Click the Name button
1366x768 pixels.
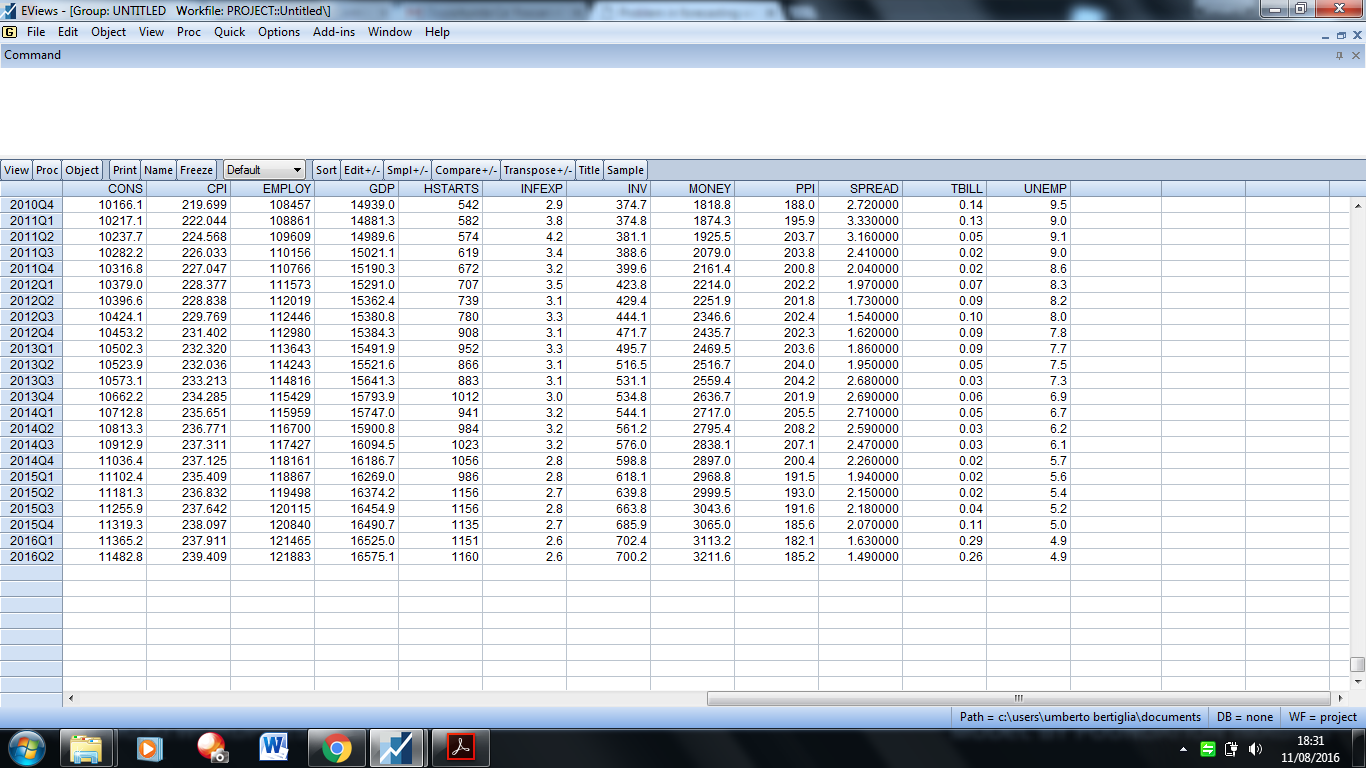(x=159, y=170)
